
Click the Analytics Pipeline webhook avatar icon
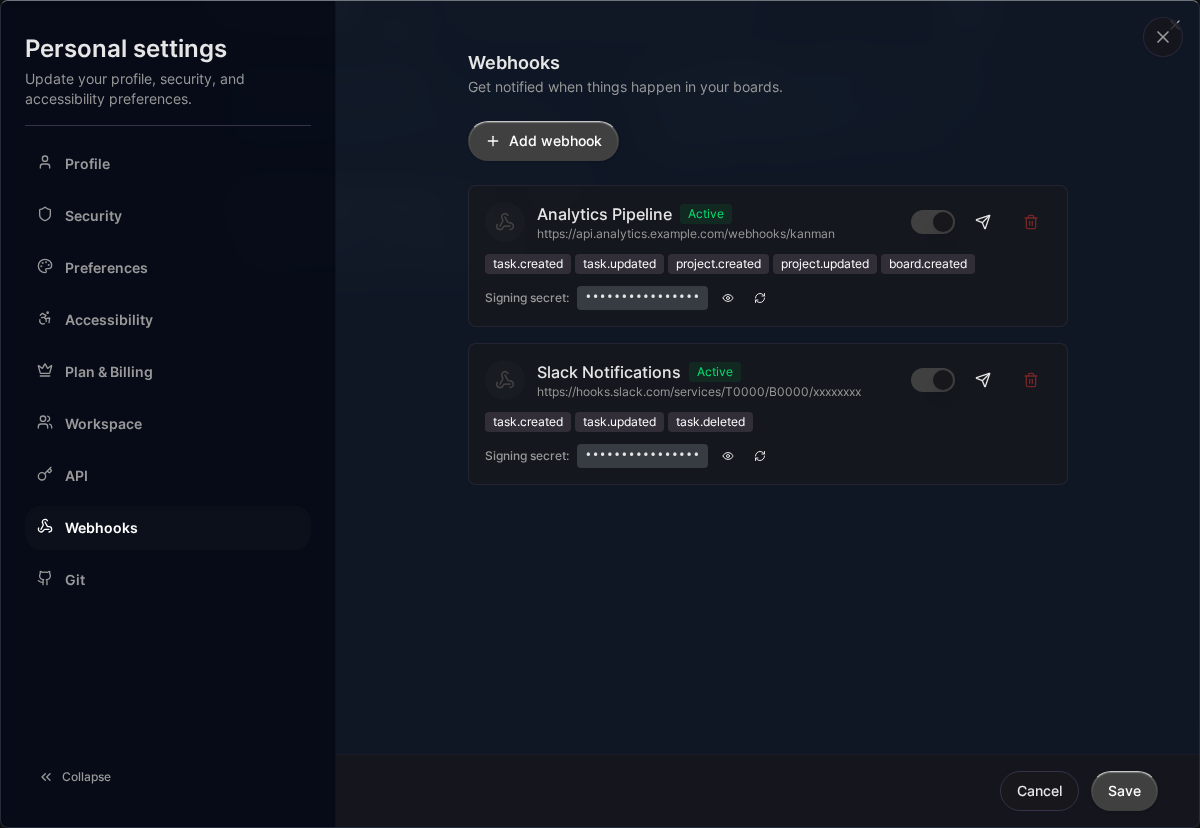tap(505, 222)
